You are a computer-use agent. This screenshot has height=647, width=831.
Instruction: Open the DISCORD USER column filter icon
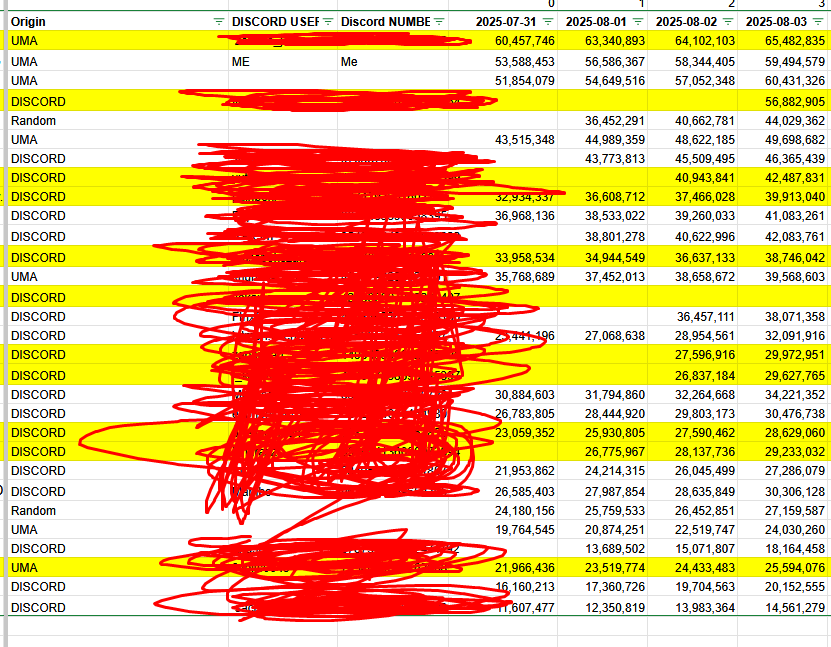(328, 22)
